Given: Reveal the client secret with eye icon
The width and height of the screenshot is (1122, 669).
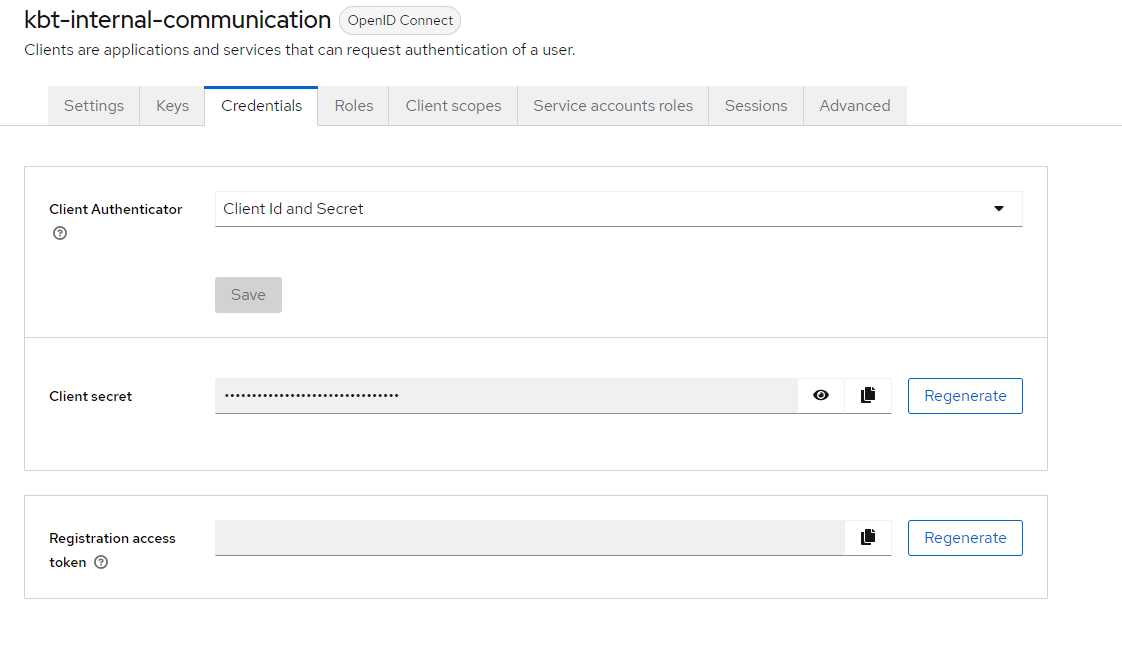Looking at the screenshot, I should tap(821, 396).
